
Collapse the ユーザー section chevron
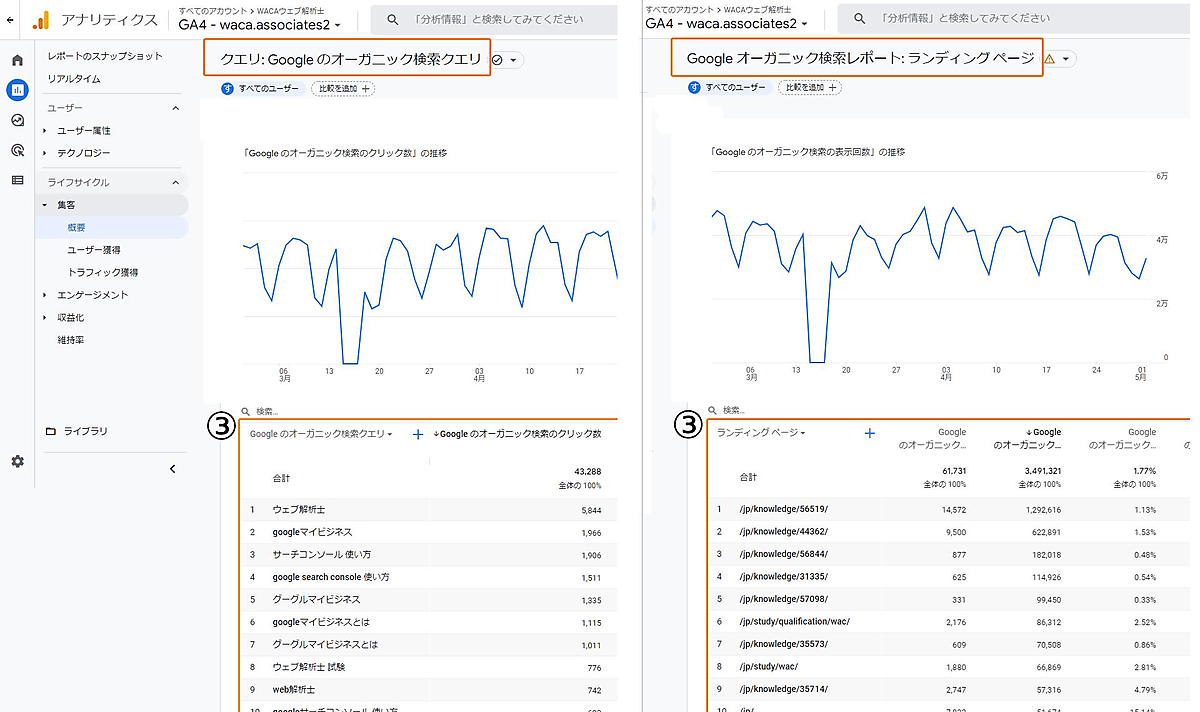176,108
